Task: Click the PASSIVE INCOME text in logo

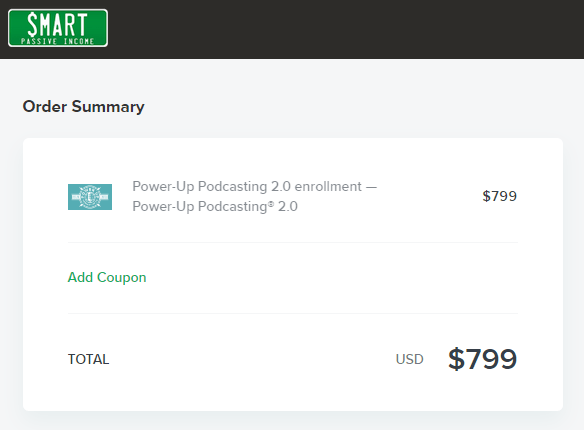Action: (57, 41)
